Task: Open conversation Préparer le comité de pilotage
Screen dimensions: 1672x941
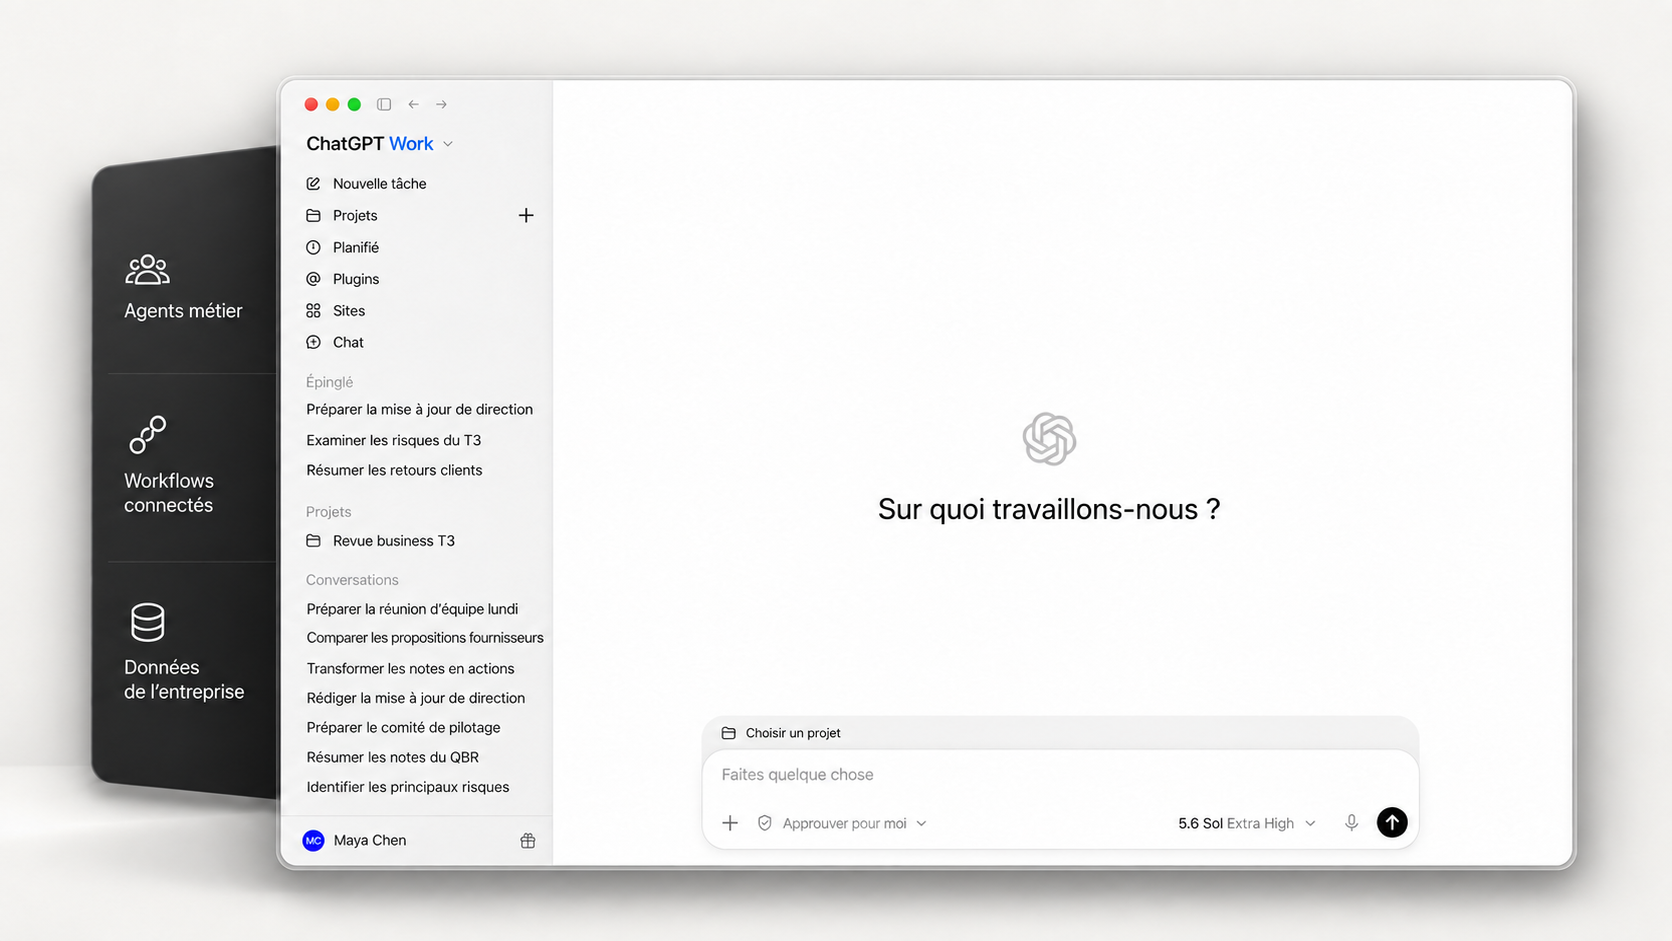Action: click(x=403, y=728)
